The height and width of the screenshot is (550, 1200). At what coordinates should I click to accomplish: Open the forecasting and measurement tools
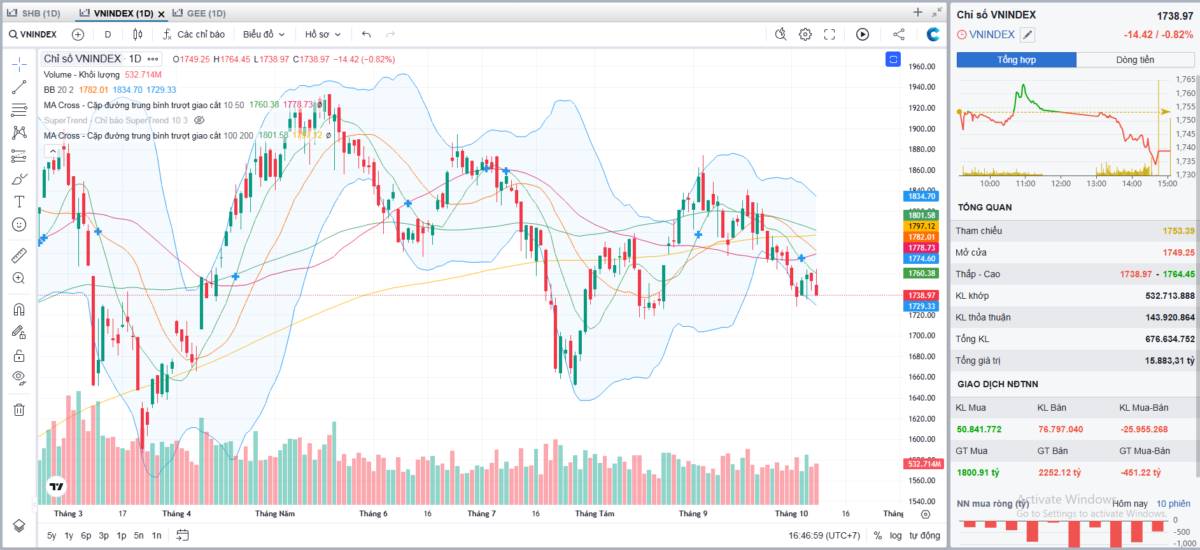[18, 156]
